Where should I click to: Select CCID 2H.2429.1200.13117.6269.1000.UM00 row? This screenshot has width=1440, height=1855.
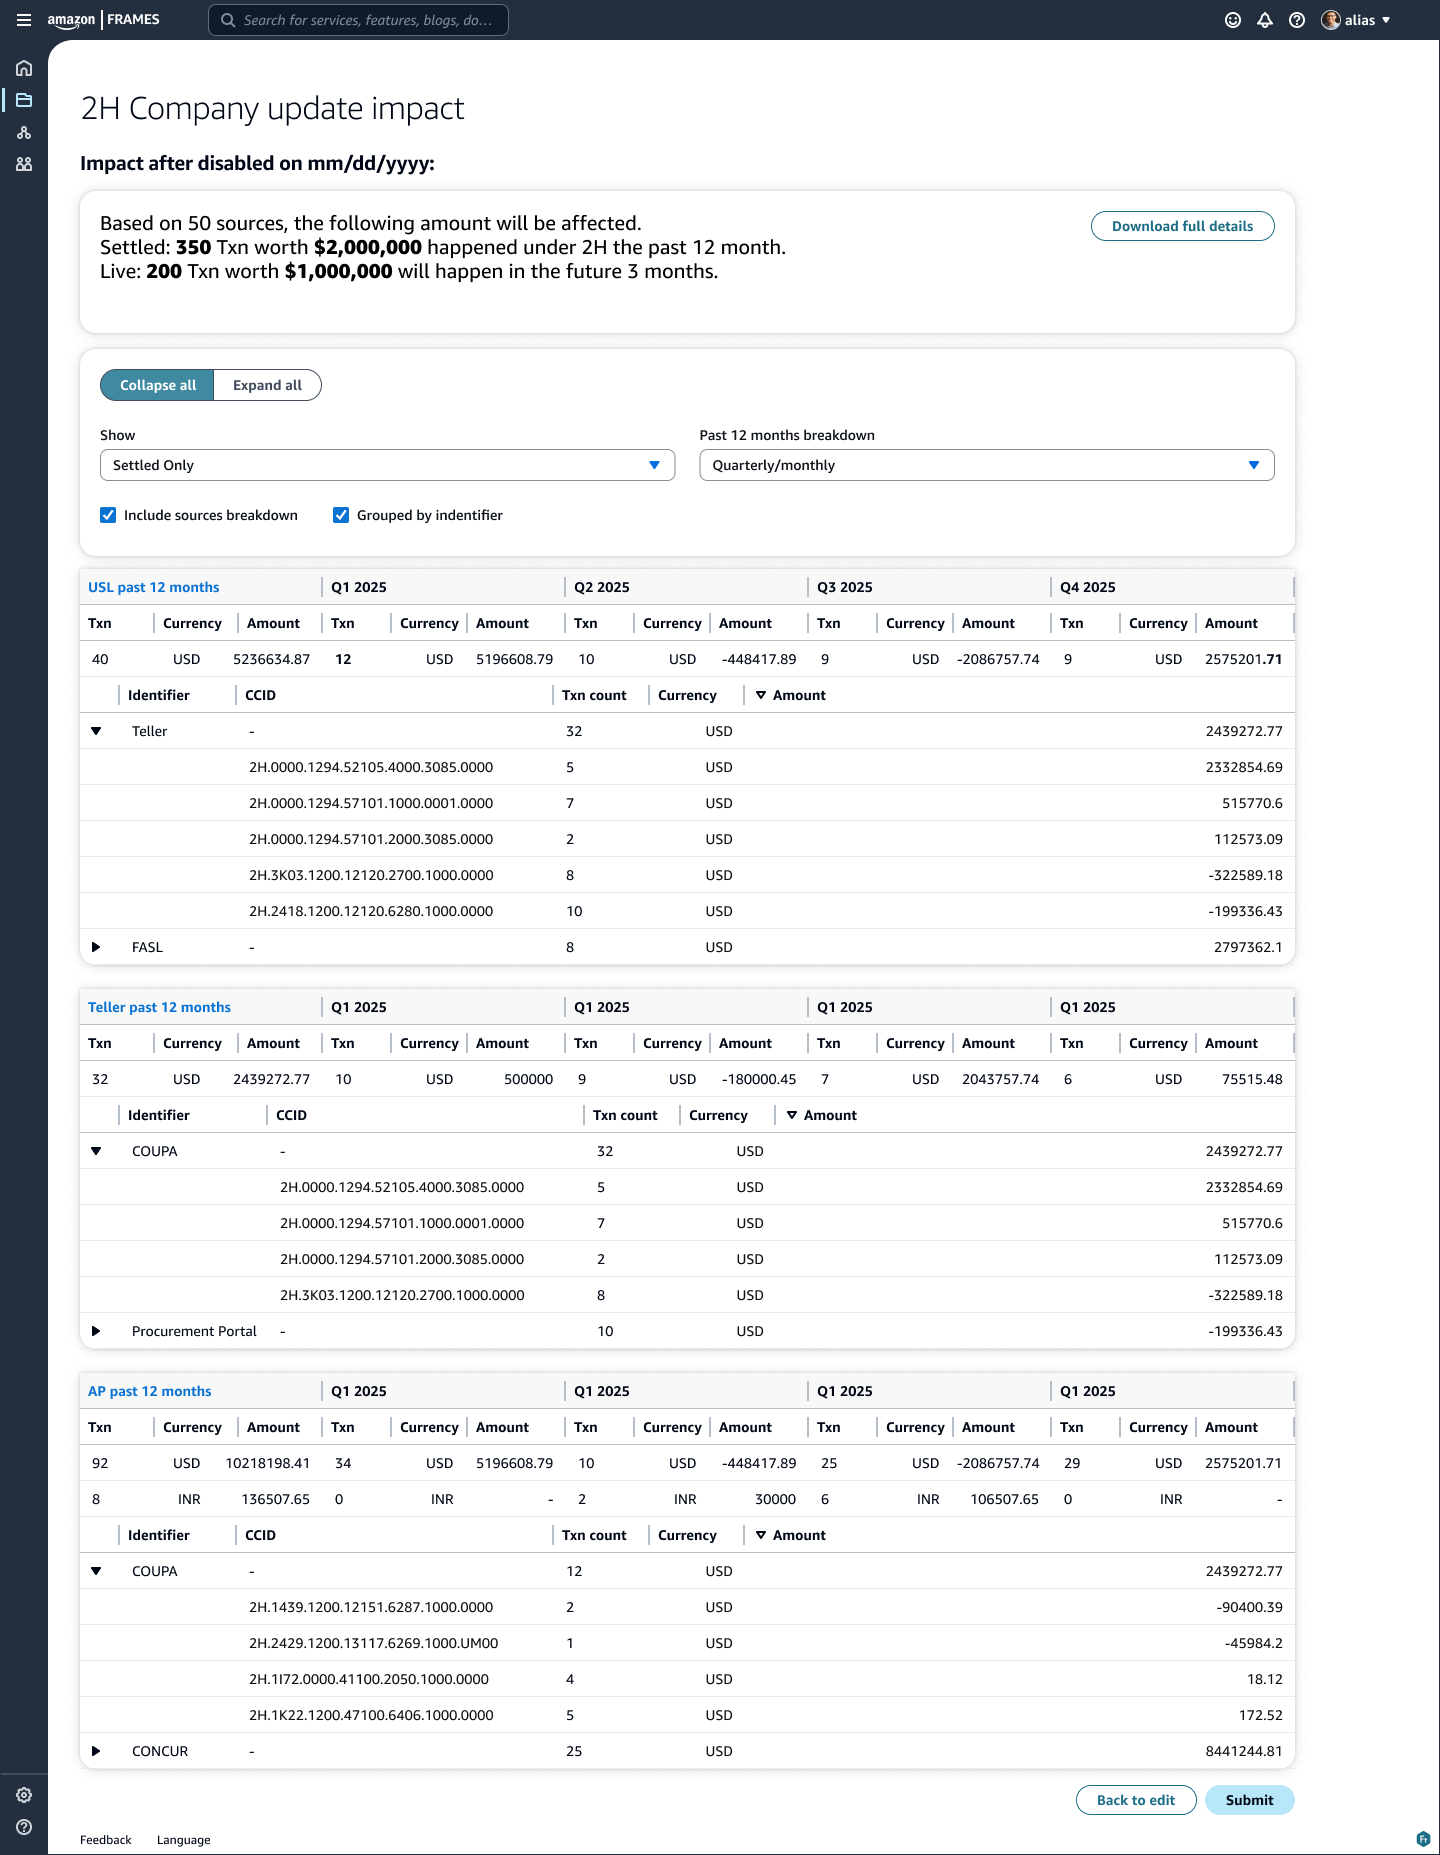[x=374, y=1643]
